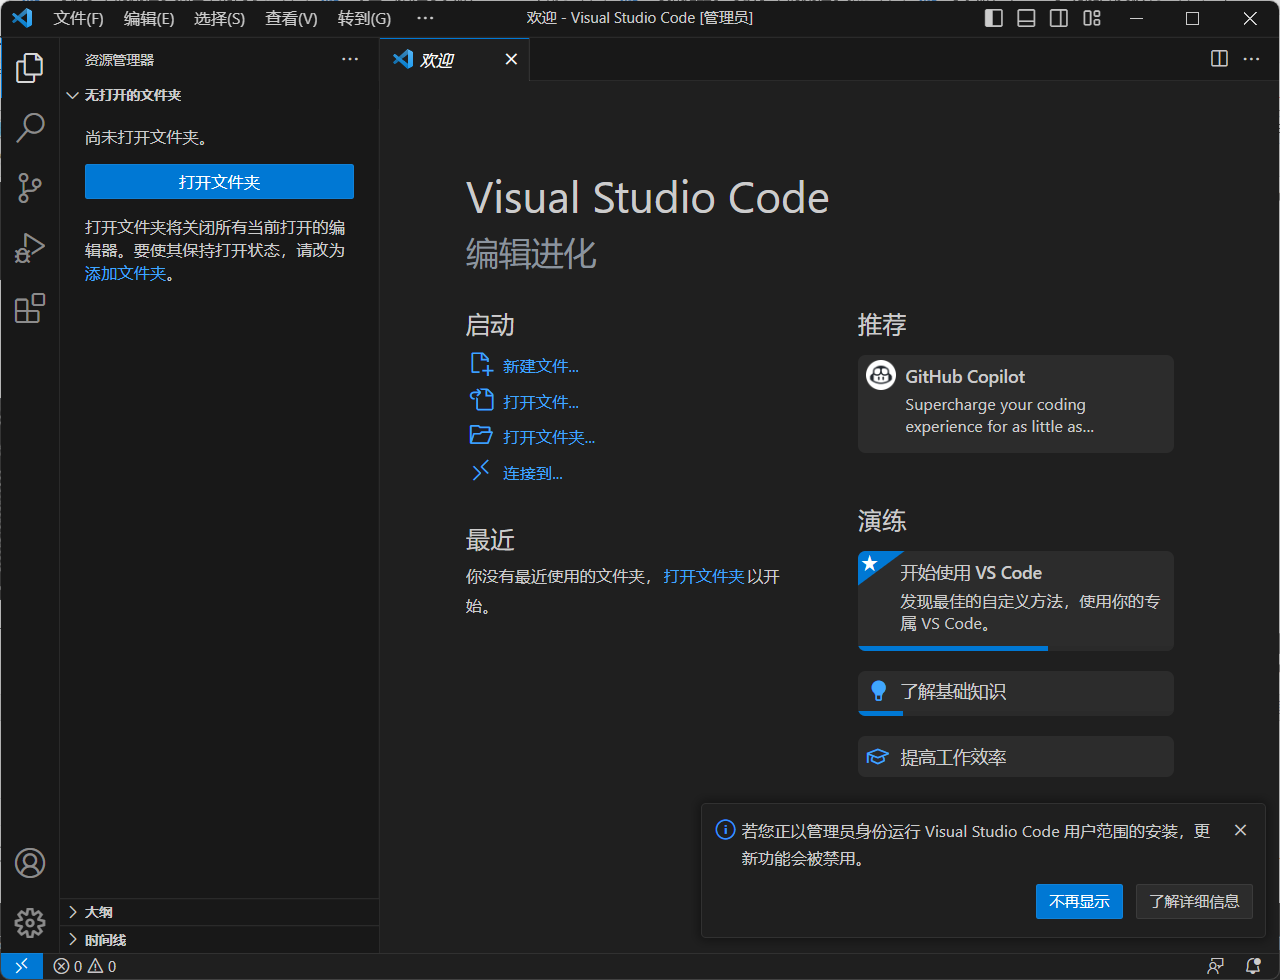The width and height of the screenshot is (1280, 980).
Task: Open the notifications bell in status bar
Action: click(1252, 966)
